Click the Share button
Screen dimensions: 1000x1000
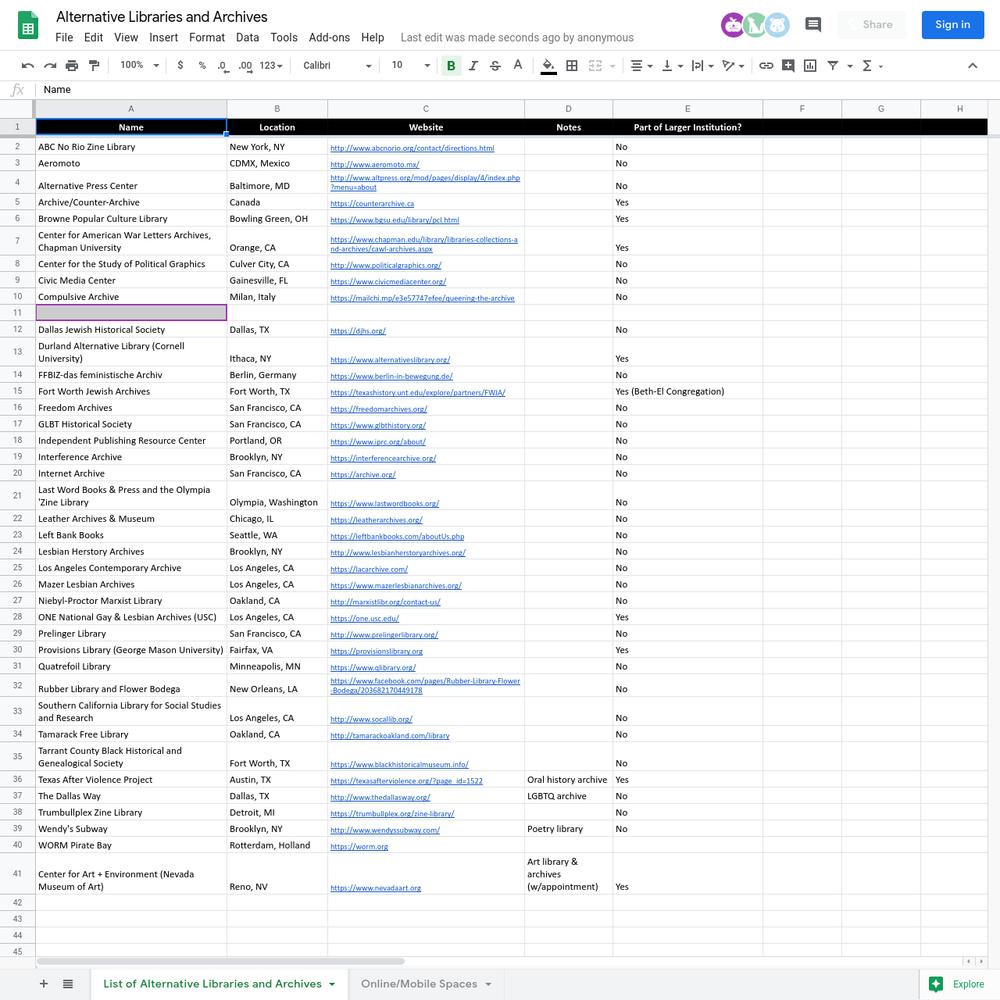(871, 25)
